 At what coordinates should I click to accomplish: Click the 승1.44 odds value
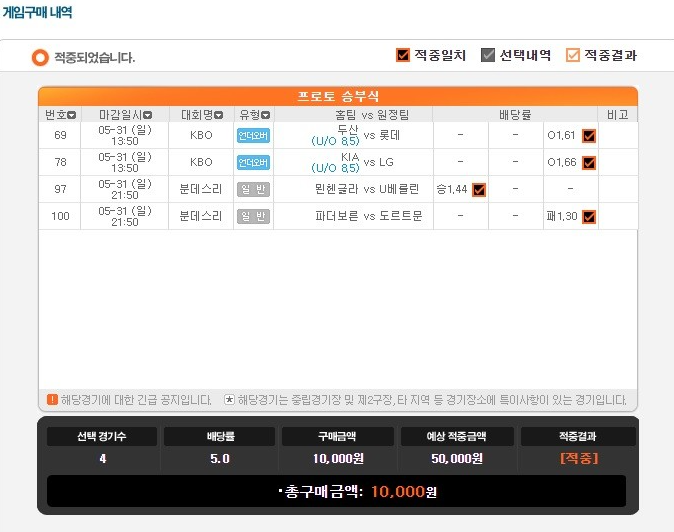pos(452,189)
